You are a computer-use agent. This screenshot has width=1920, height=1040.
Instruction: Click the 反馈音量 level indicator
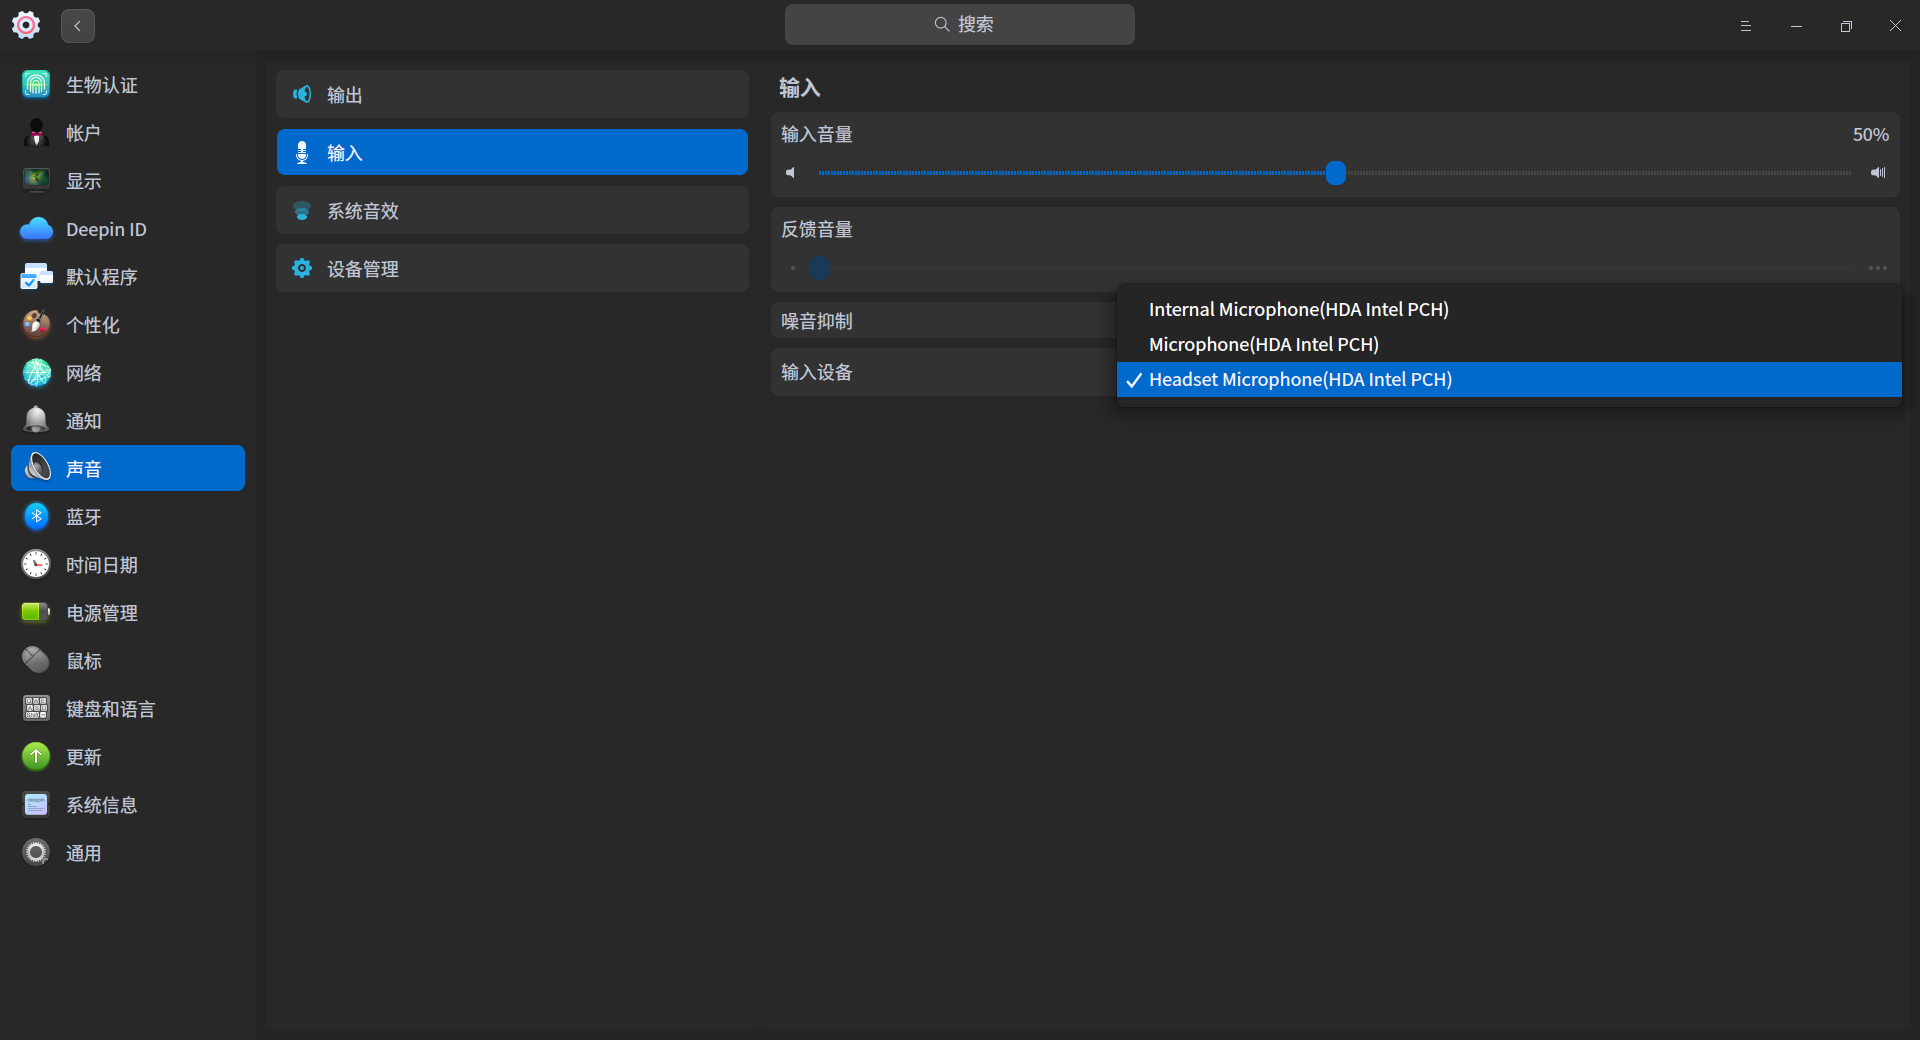click(x=819, y=268)
